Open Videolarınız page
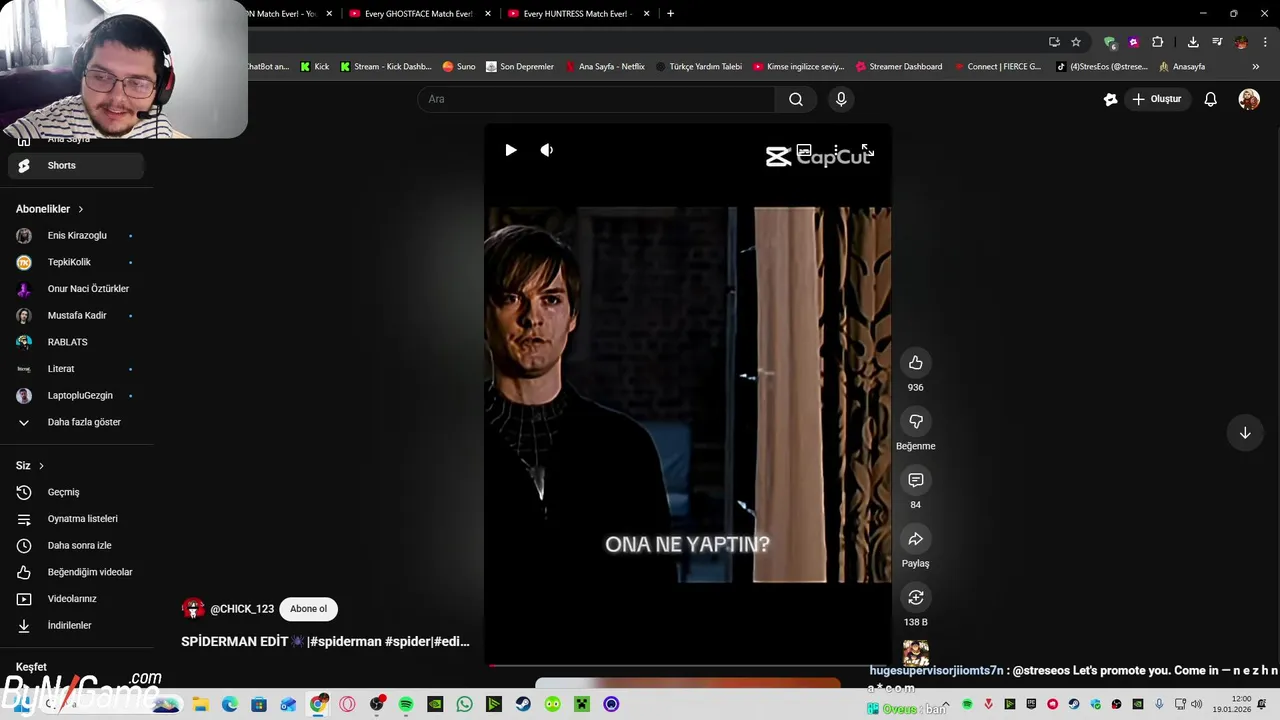The width and height of the screenshot is (1280, 720). pyautogui.click(x=76, y=599)
